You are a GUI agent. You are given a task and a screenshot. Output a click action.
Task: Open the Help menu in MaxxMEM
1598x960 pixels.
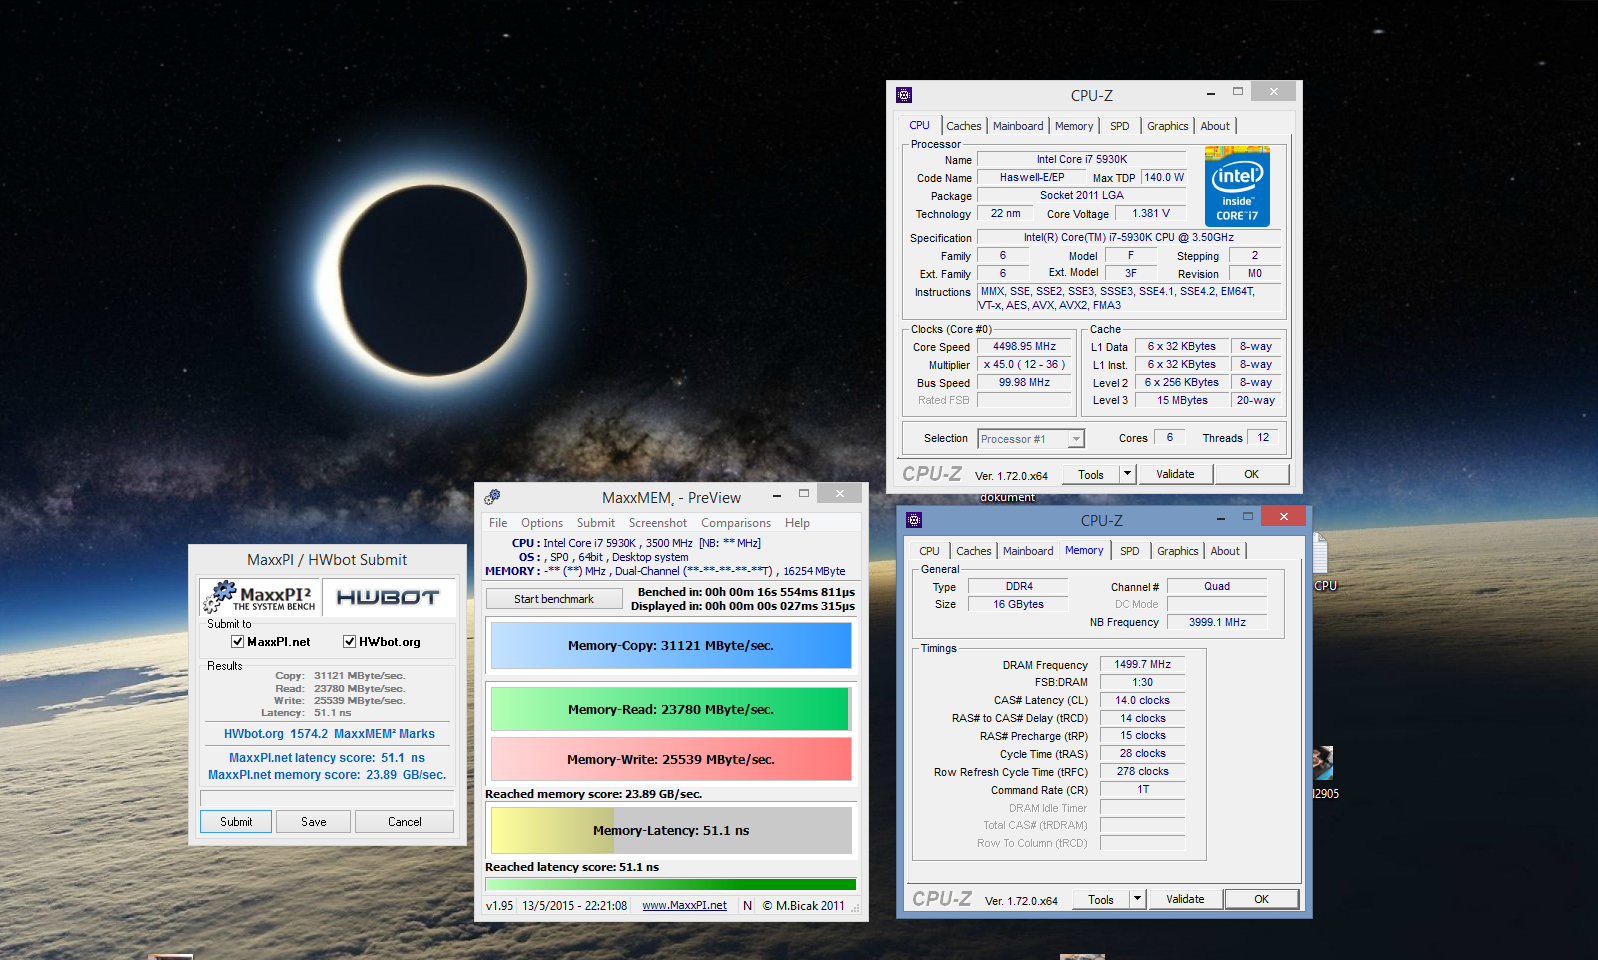pos(797,523)
